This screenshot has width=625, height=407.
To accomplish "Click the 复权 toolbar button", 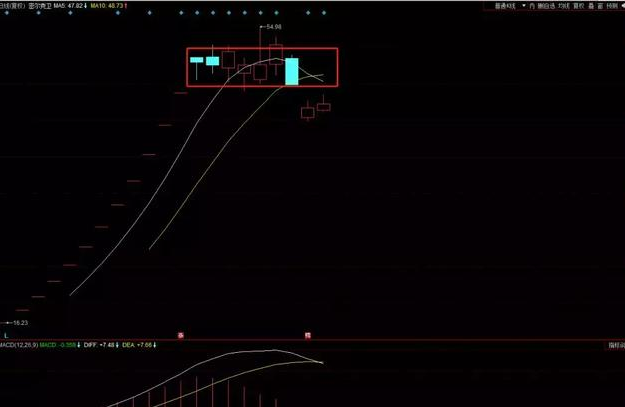I will coord(578,6).
